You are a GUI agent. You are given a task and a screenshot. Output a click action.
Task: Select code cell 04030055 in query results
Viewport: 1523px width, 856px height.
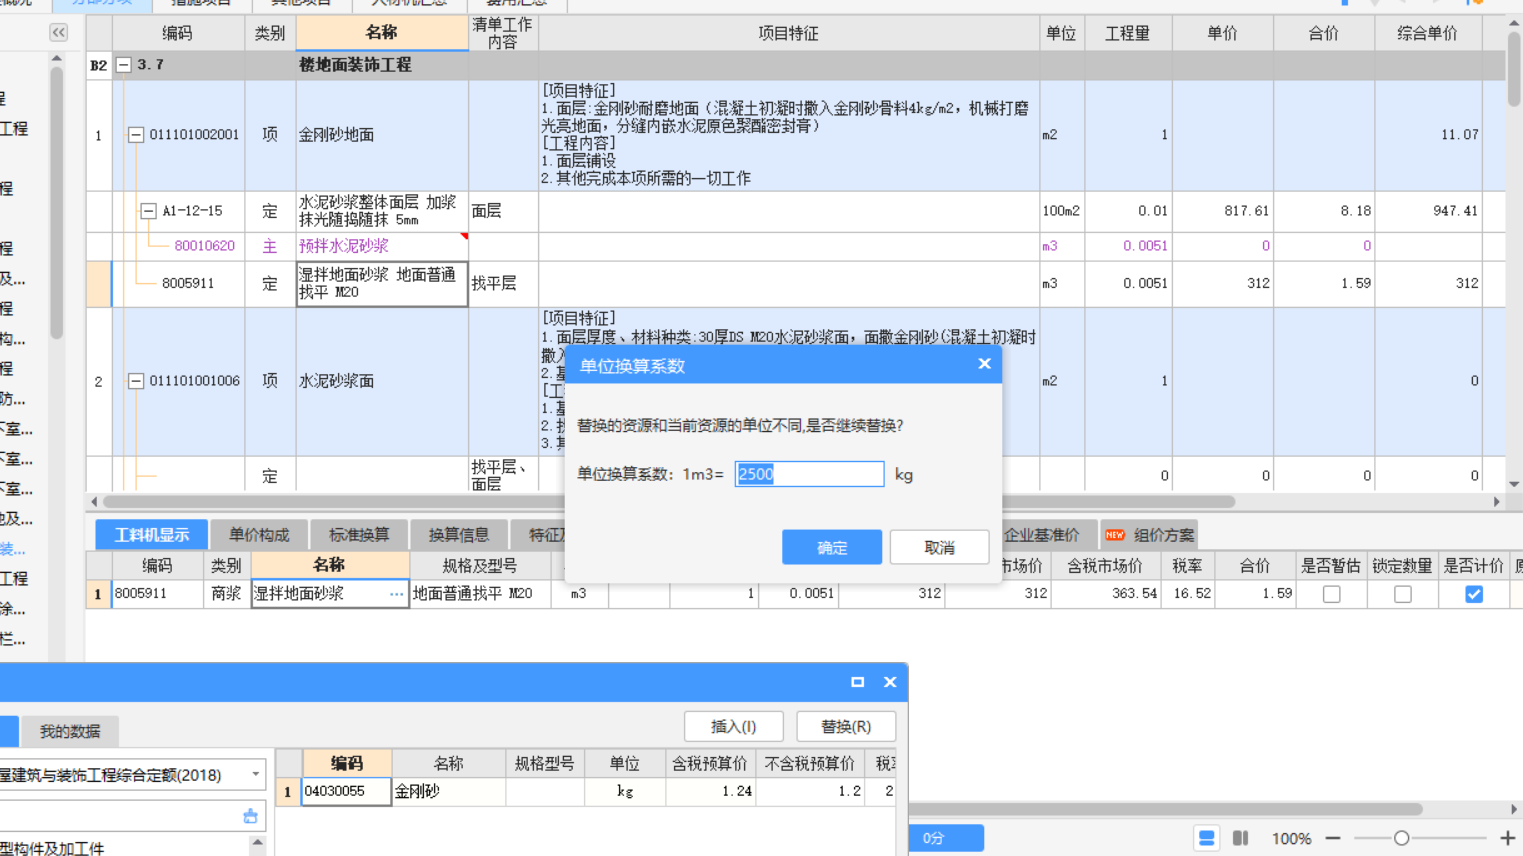click(x=346, y=791)
